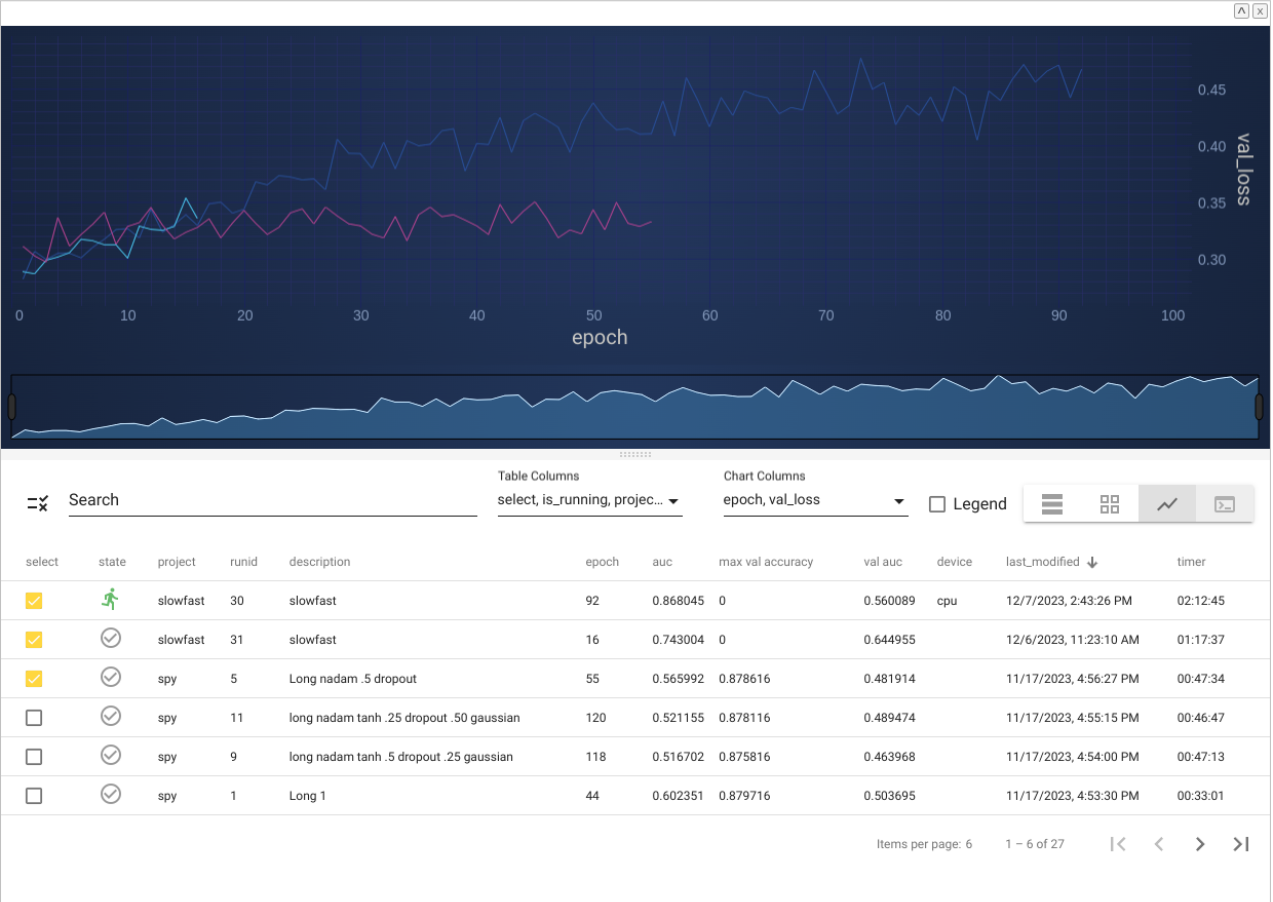Image resolution: width=1273 pixels, height=902 pixels.
Task: Switch to table list view icon
Action: click(1051, 504)
